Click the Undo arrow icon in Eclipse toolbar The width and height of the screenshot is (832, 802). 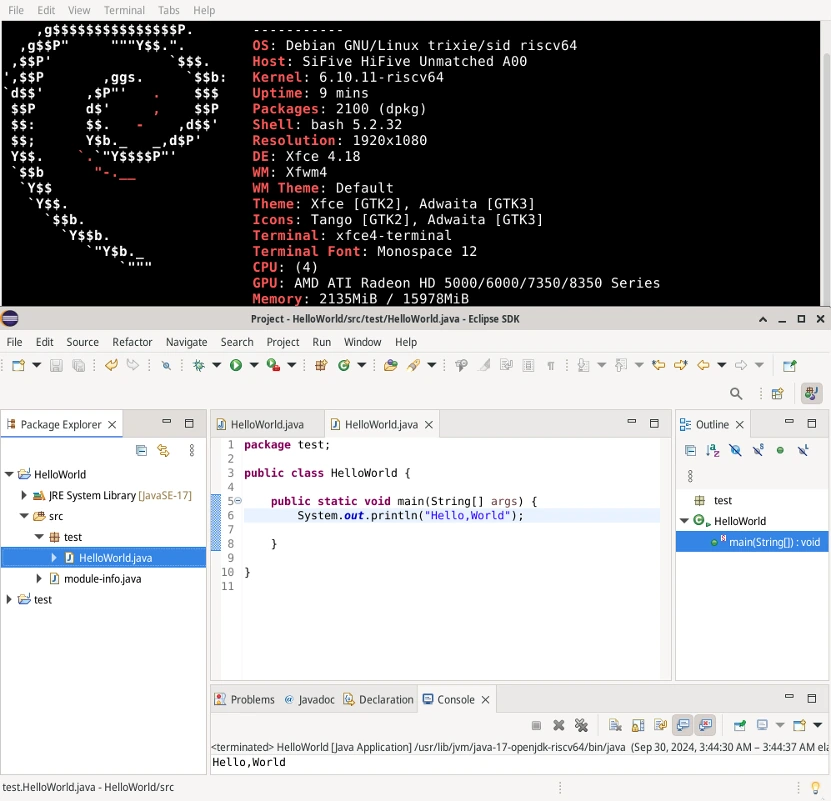111,365
